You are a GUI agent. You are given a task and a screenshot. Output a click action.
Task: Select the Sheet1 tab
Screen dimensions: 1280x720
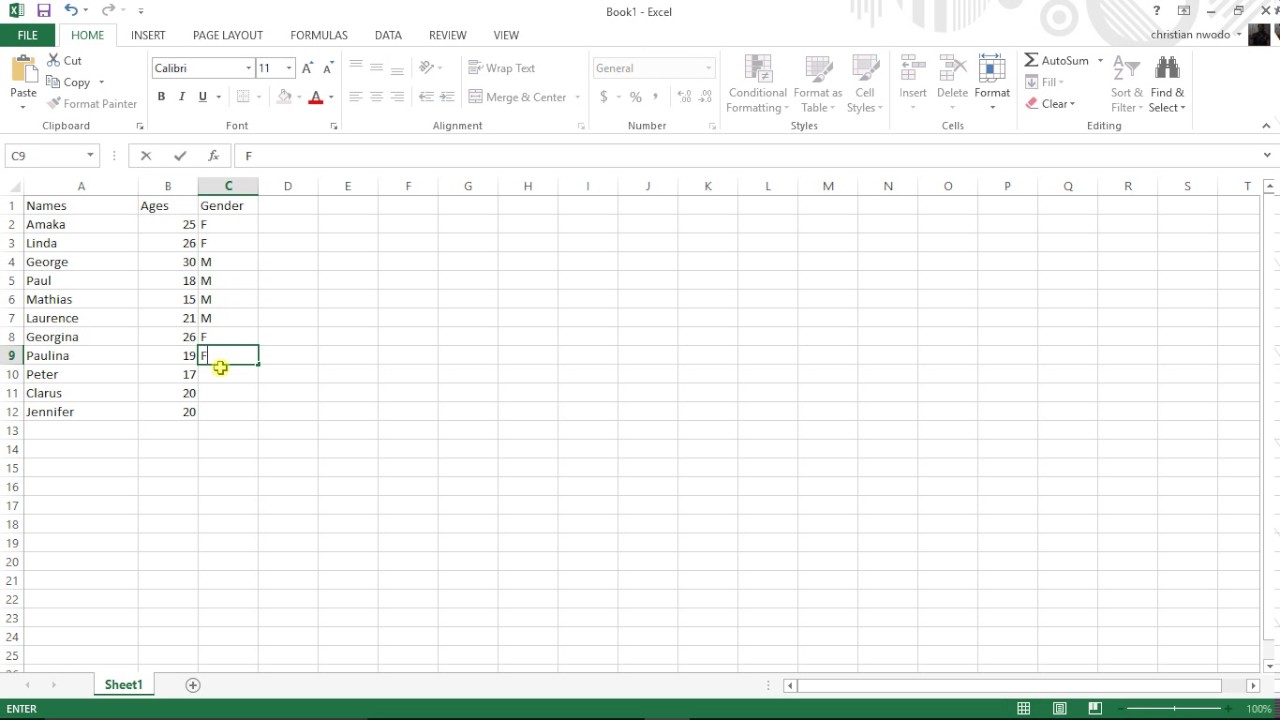click(x=124, y=685)
